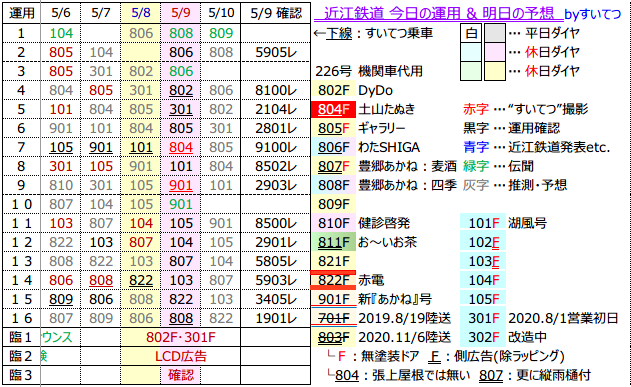Image resolution: width=631 pixels, height=387 pixels.
Task: Select the 821F cell in train list
Action: [x=334, y=261]
